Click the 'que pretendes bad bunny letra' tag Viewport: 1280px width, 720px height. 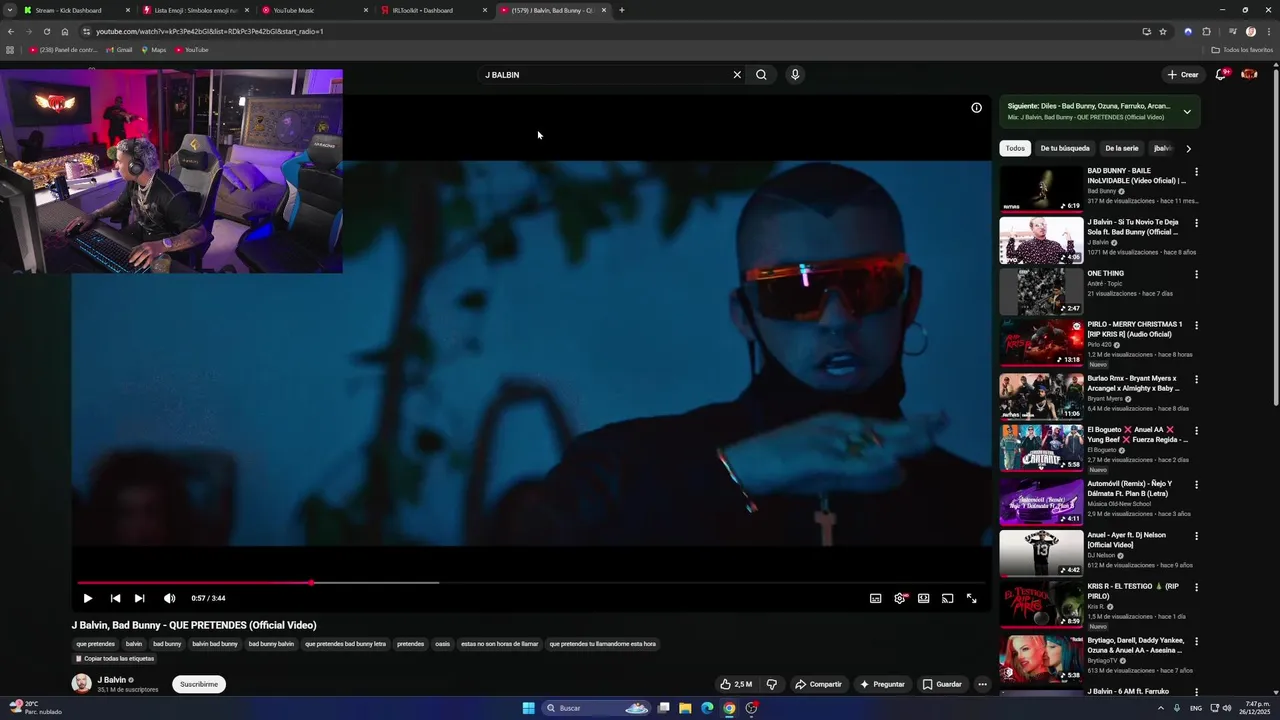point(345,644)
